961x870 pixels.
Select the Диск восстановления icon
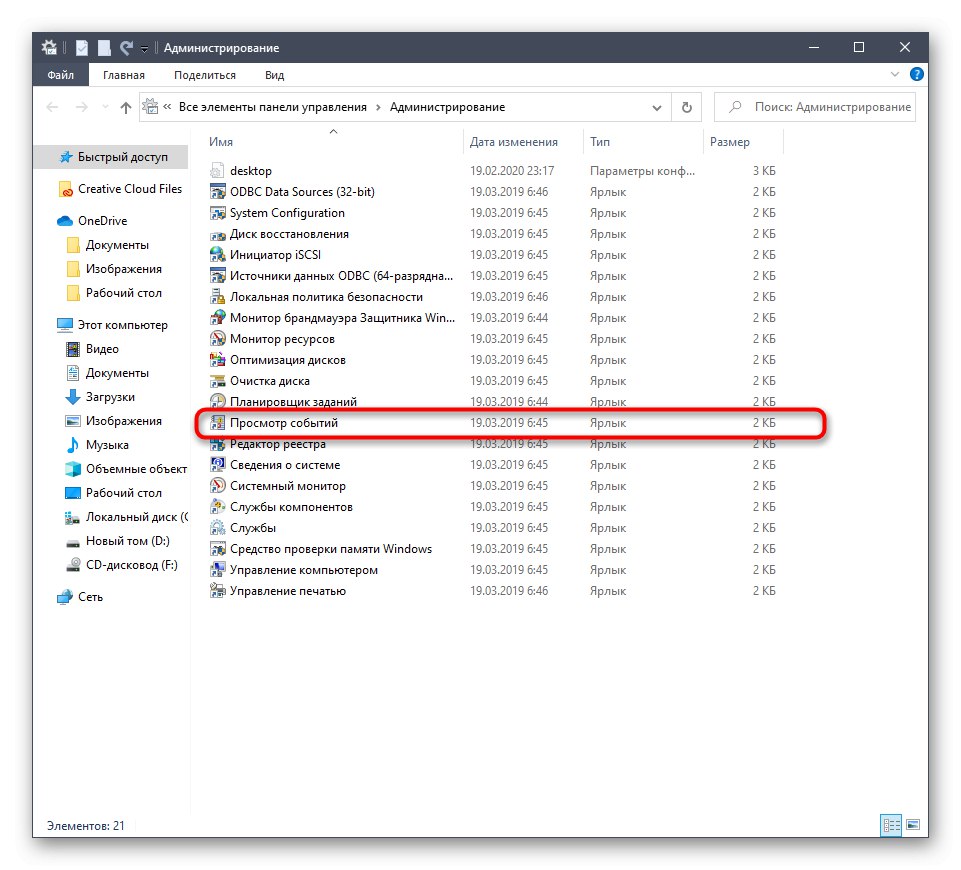(x=218, y=234)
